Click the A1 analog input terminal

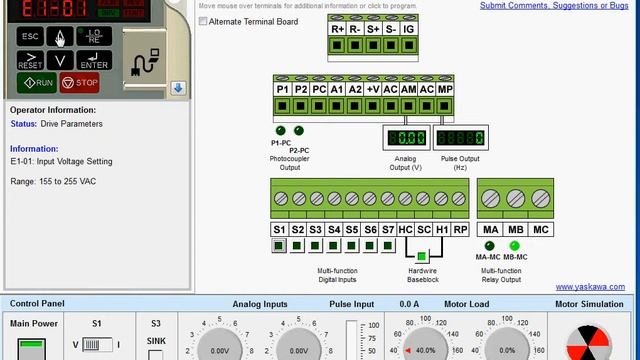[x=336, y=106]
